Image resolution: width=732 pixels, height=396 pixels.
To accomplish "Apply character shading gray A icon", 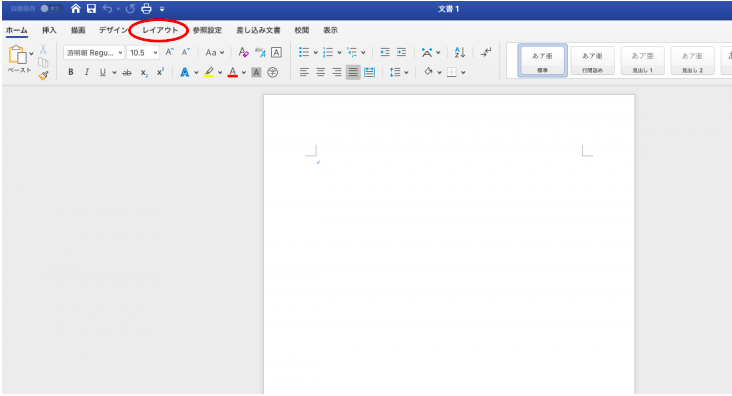I will tap(256, 72).
